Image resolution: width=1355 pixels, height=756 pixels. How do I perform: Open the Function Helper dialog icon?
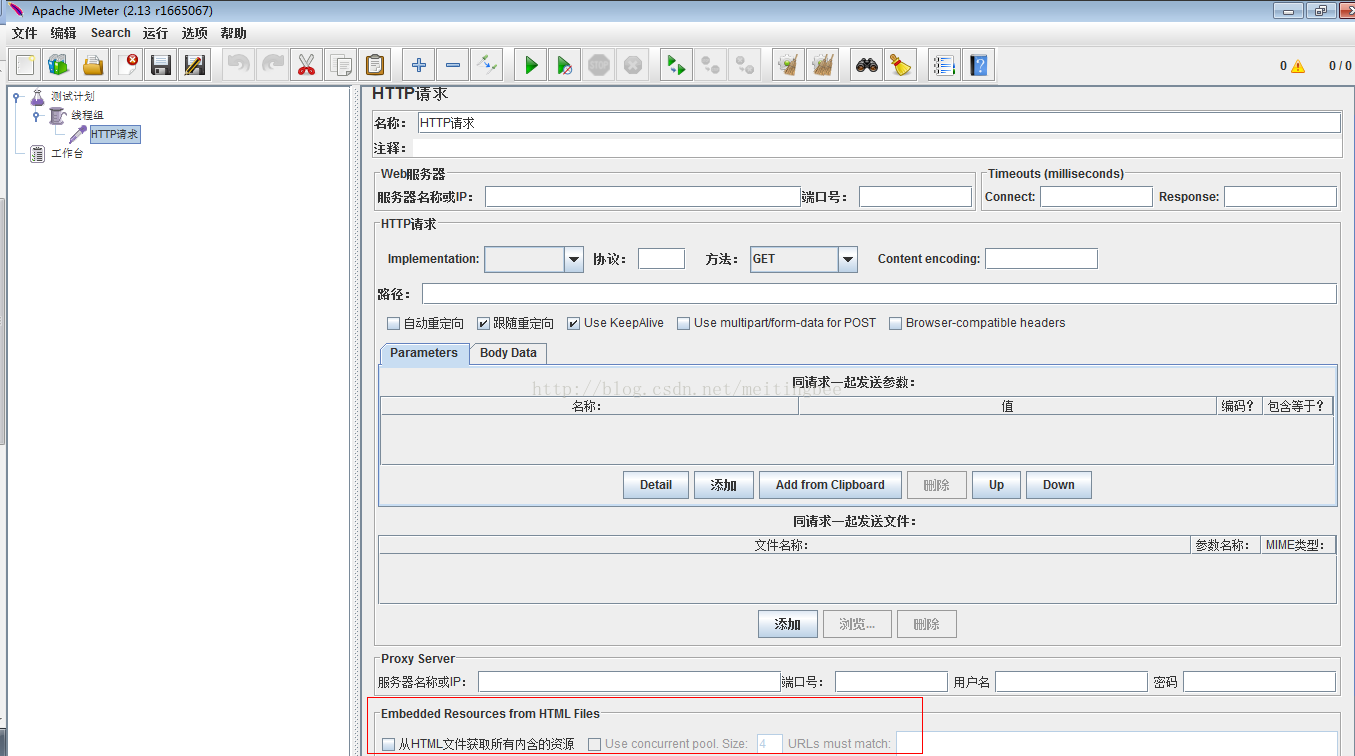(x=944, y=66)
